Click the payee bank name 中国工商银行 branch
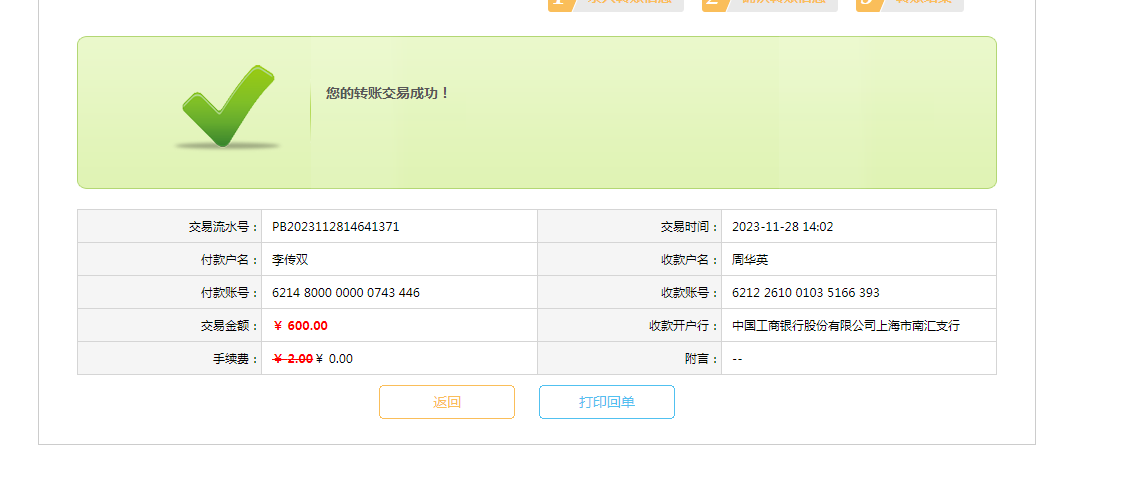The image size is (1121, 479). [845, 326]
